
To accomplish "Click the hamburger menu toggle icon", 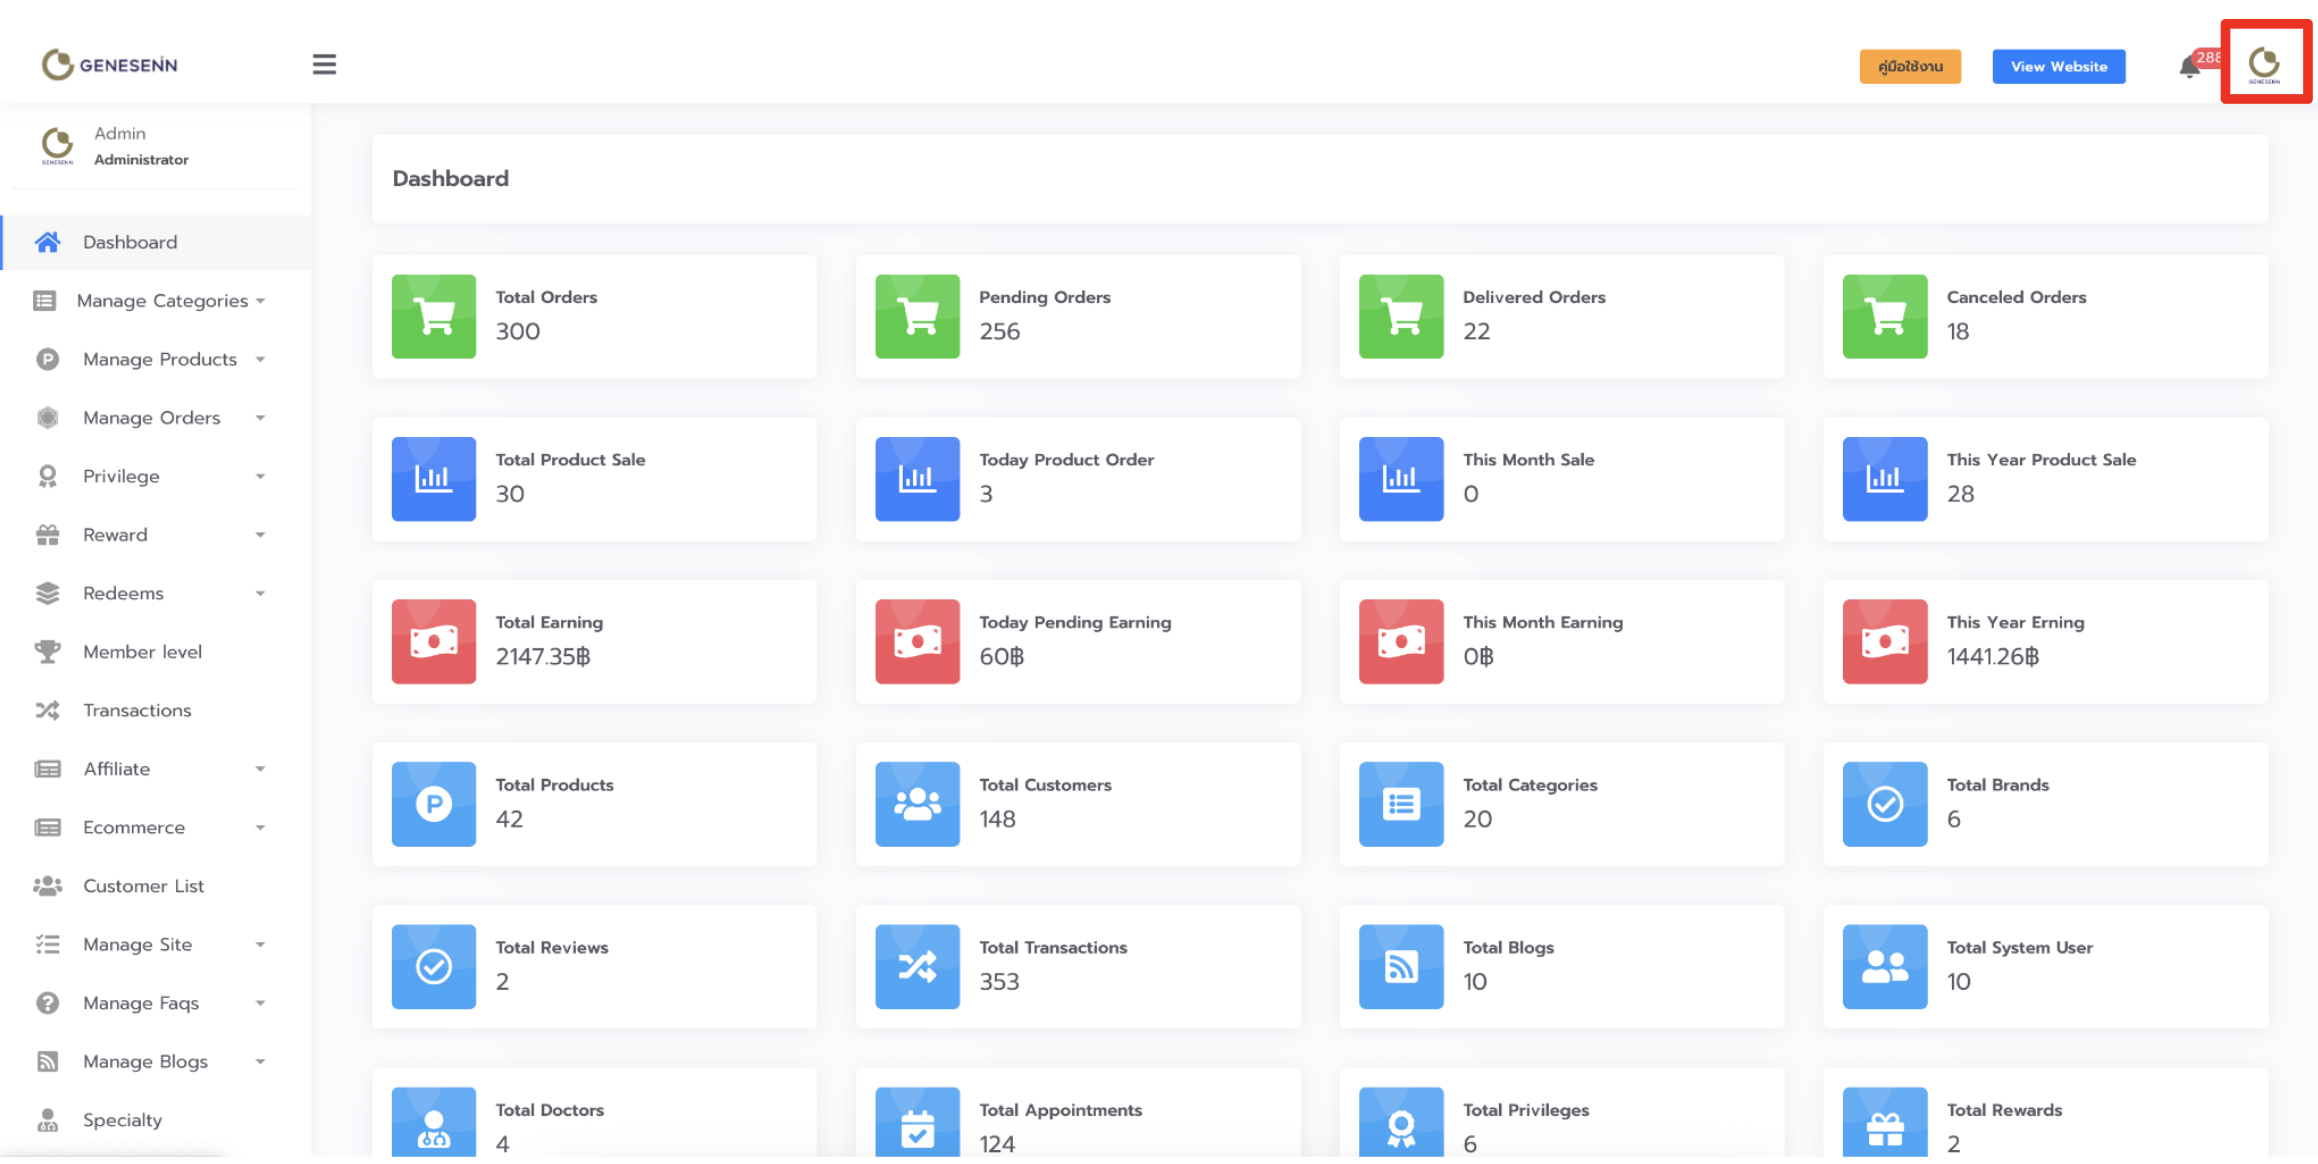I will point(324,65).
